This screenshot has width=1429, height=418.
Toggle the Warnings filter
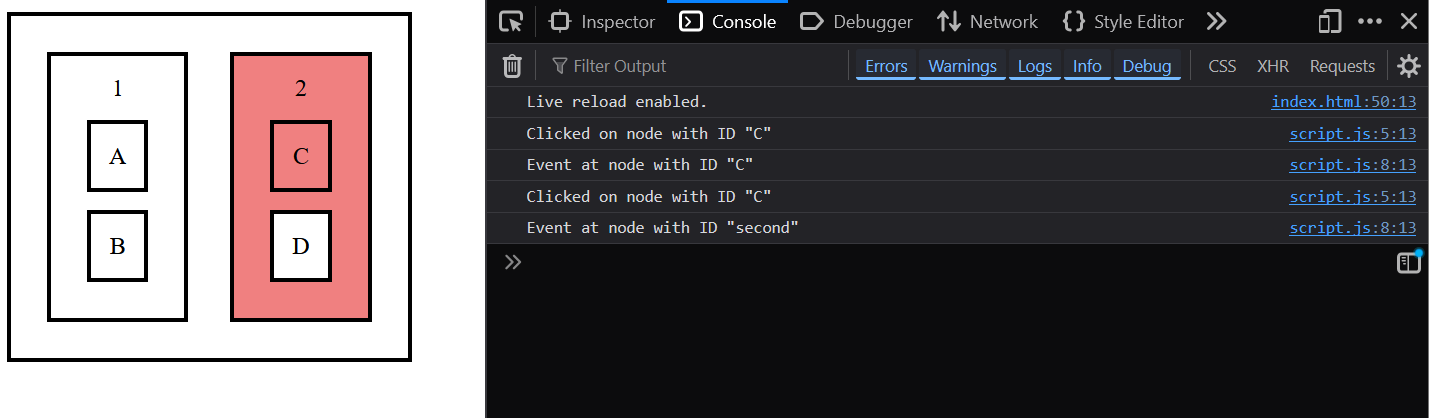(x=962, y=66)
